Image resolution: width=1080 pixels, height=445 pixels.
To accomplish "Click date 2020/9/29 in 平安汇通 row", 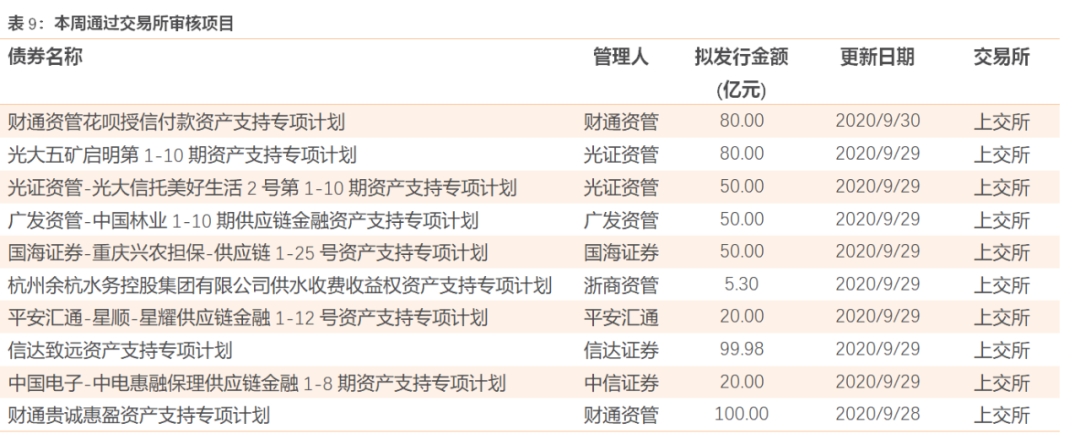I will [x=878, y=316].
